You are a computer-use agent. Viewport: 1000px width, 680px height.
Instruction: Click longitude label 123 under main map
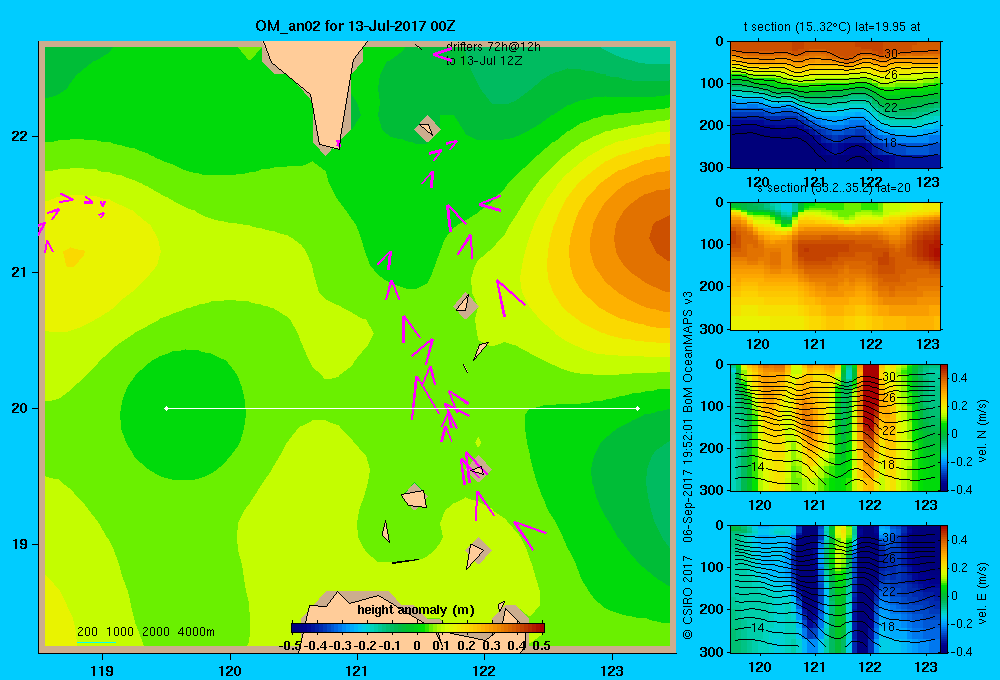[612, 670]
